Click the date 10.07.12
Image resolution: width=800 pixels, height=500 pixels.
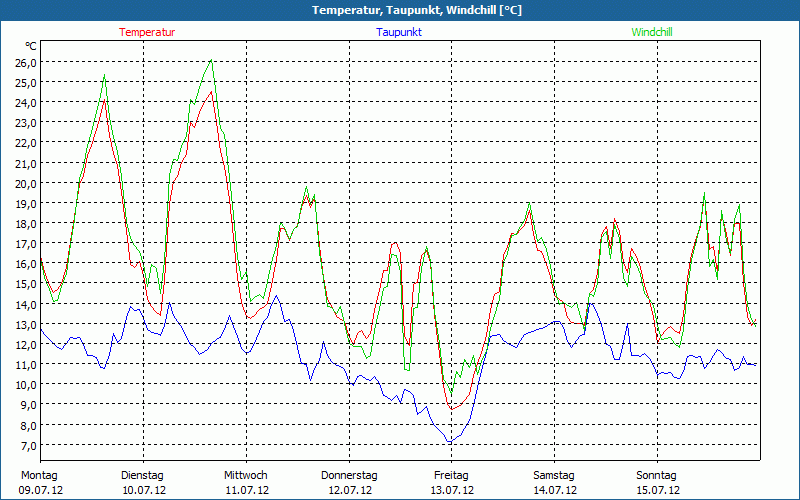tap(144, 490)
